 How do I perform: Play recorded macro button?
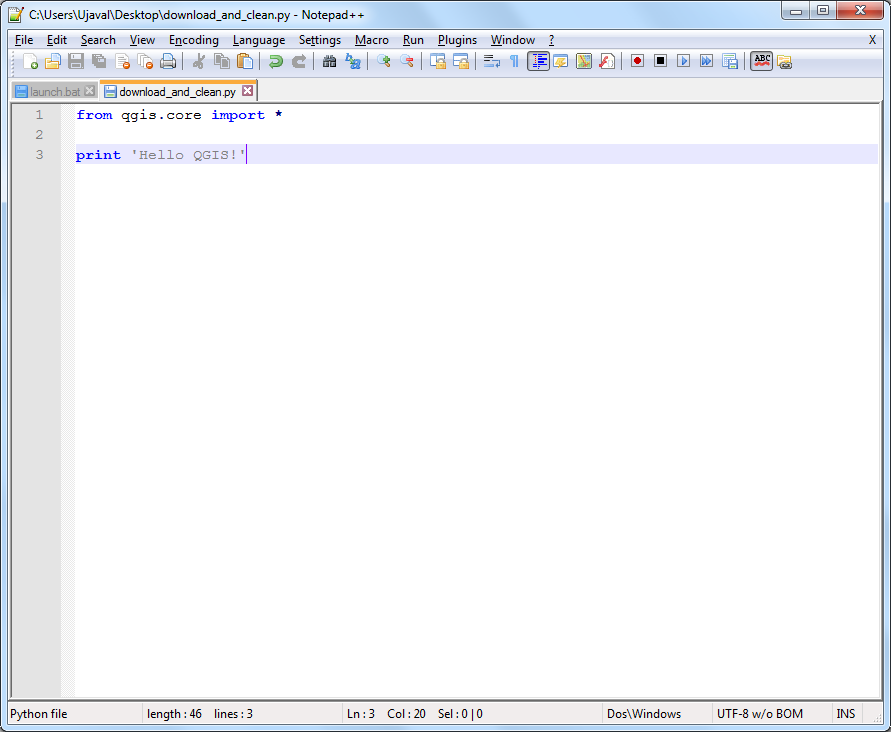(x=683, y=61)
